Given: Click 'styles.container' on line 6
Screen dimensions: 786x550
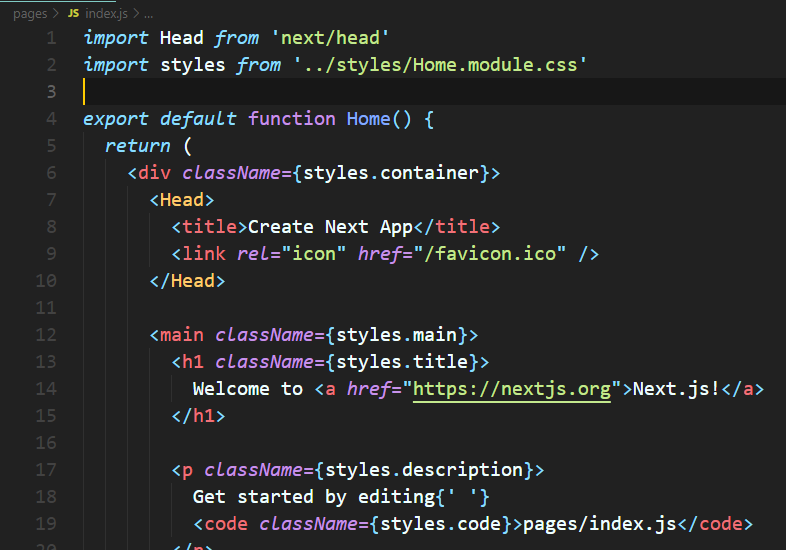Looking at the screenshot, I should coord(391,173).
